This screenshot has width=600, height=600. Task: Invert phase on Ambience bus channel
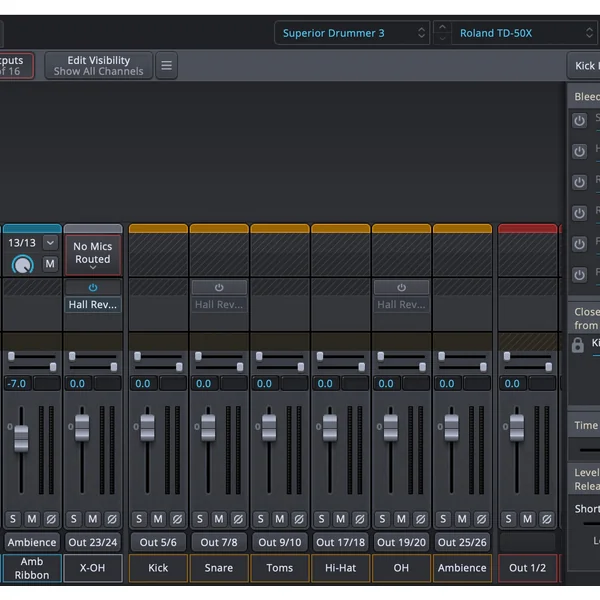coord(481,519)
